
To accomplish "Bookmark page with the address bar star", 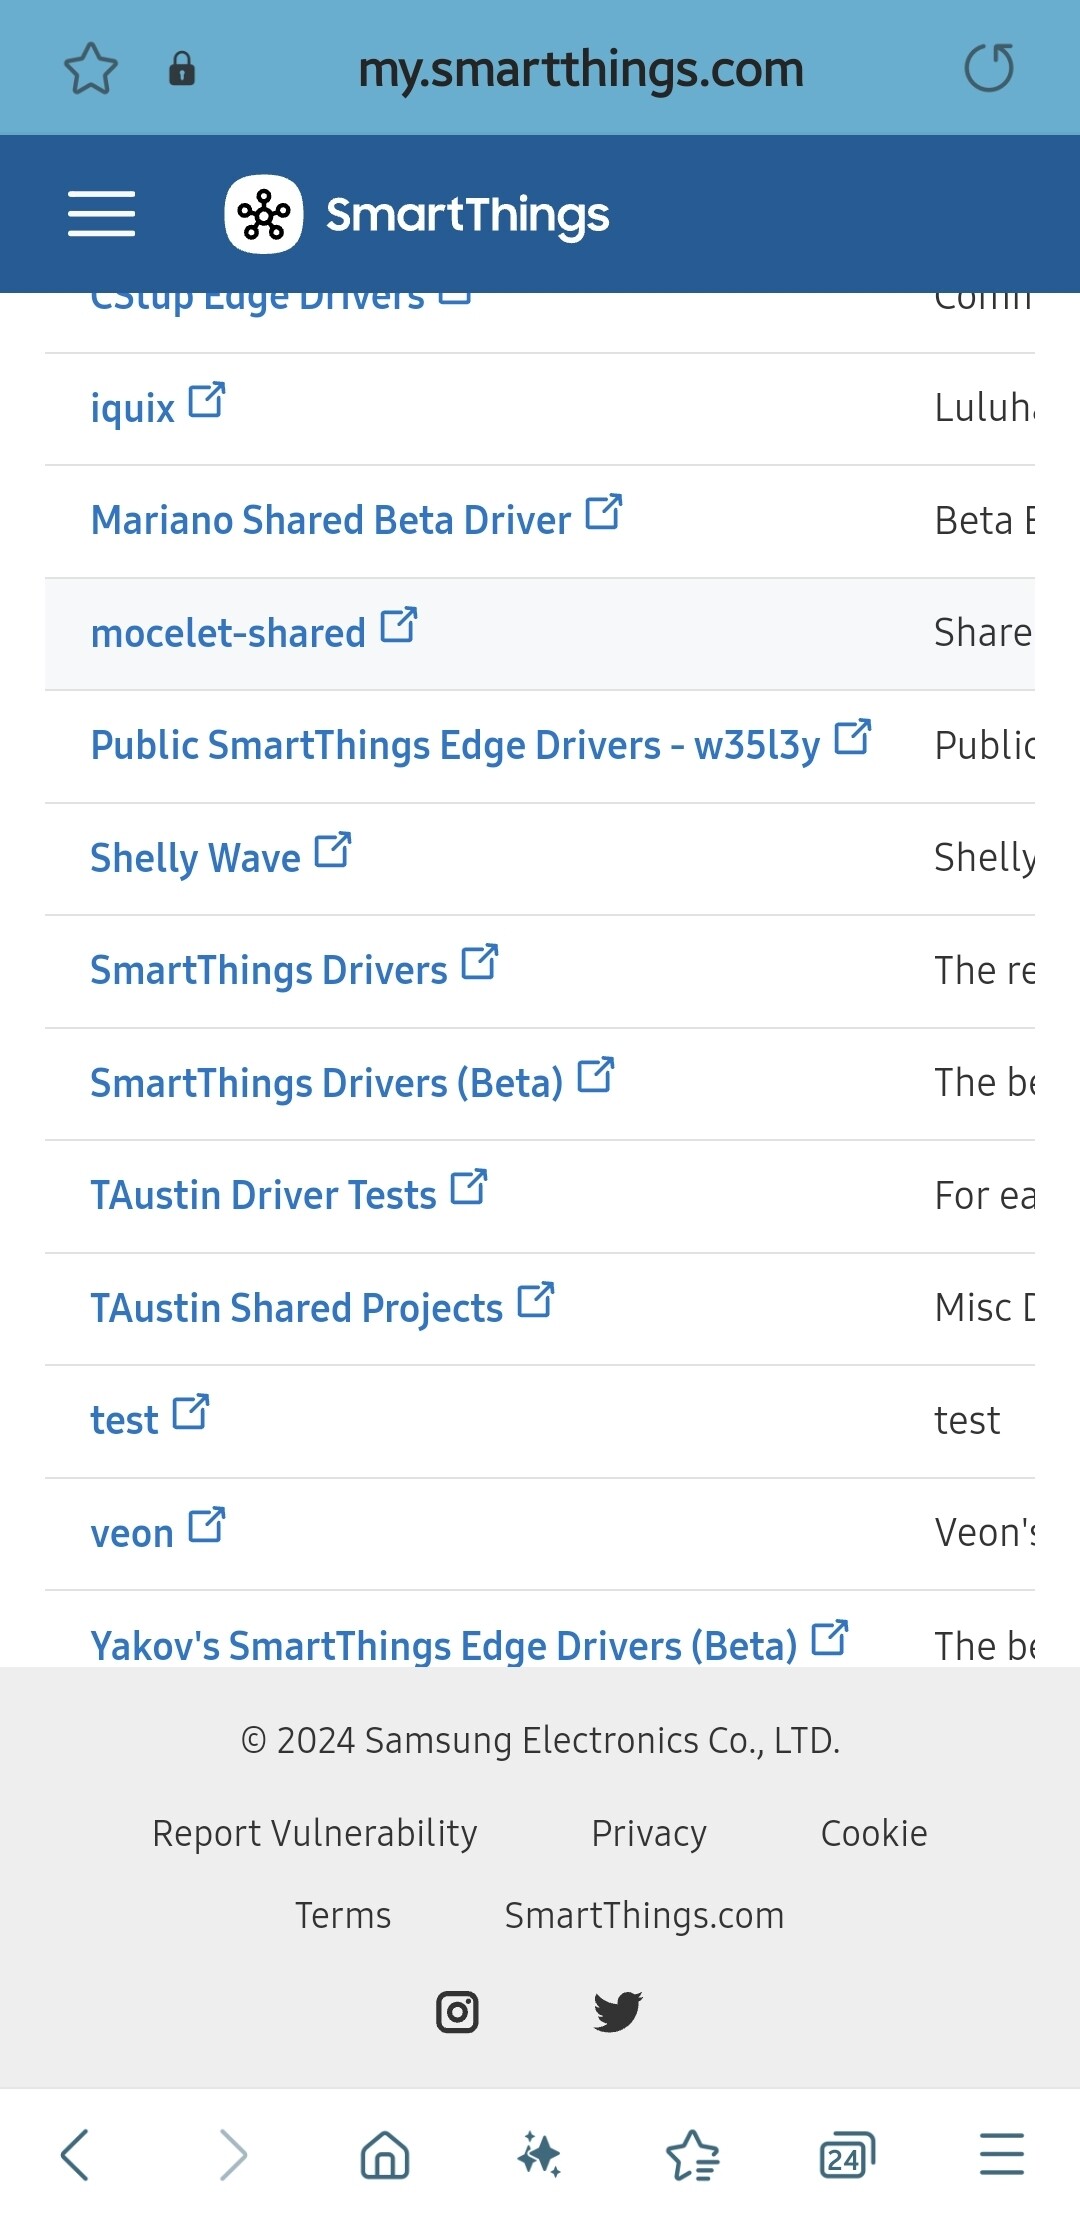I will tap(91, 69).
